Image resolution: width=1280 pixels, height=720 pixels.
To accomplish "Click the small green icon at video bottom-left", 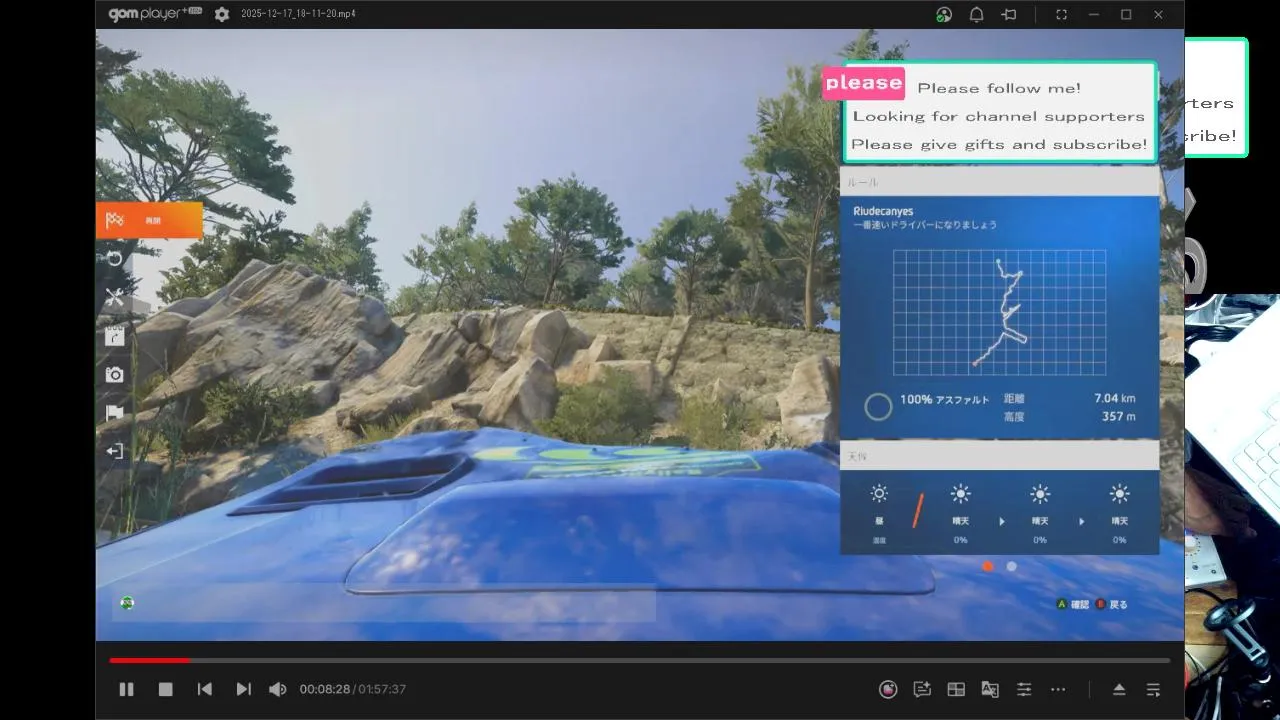I will coord(127,602).
